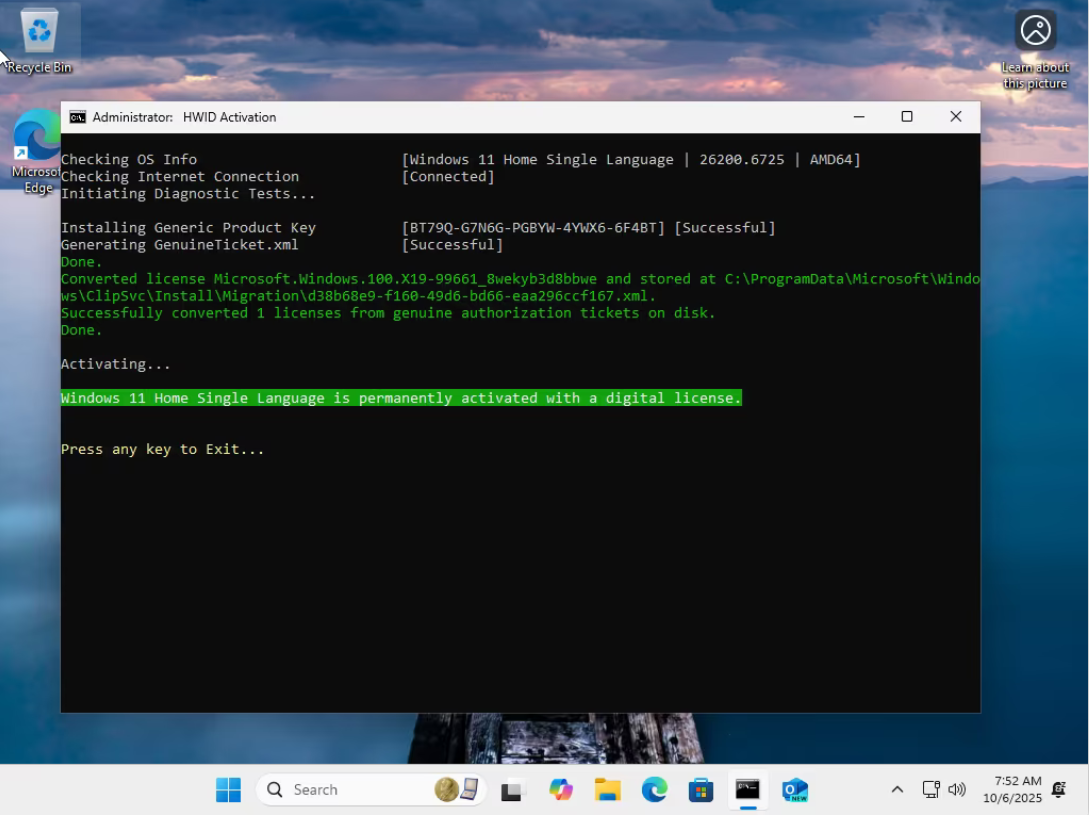Minimize the HWID Activation window
This screenshot has height=815, width=1089.
click(859, 117)
